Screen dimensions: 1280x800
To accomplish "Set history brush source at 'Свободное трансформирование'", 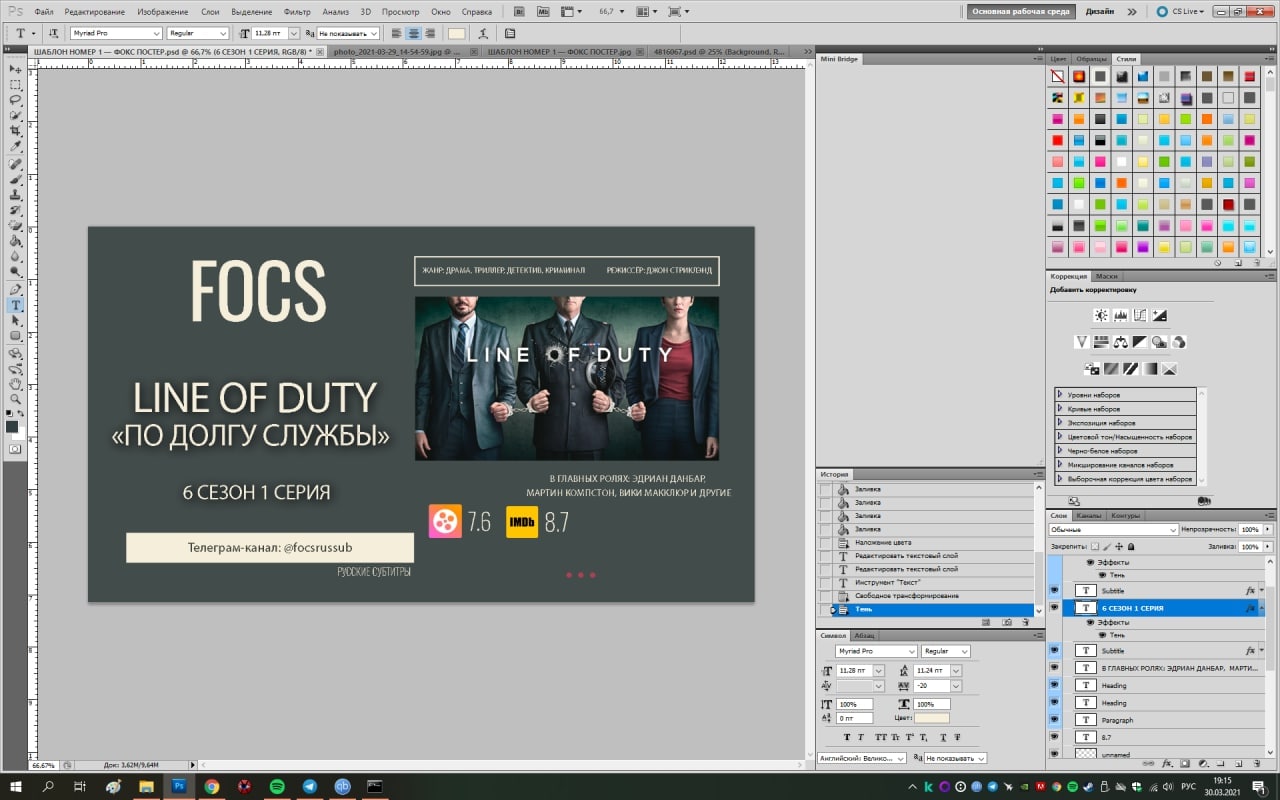I will point(825,596).
